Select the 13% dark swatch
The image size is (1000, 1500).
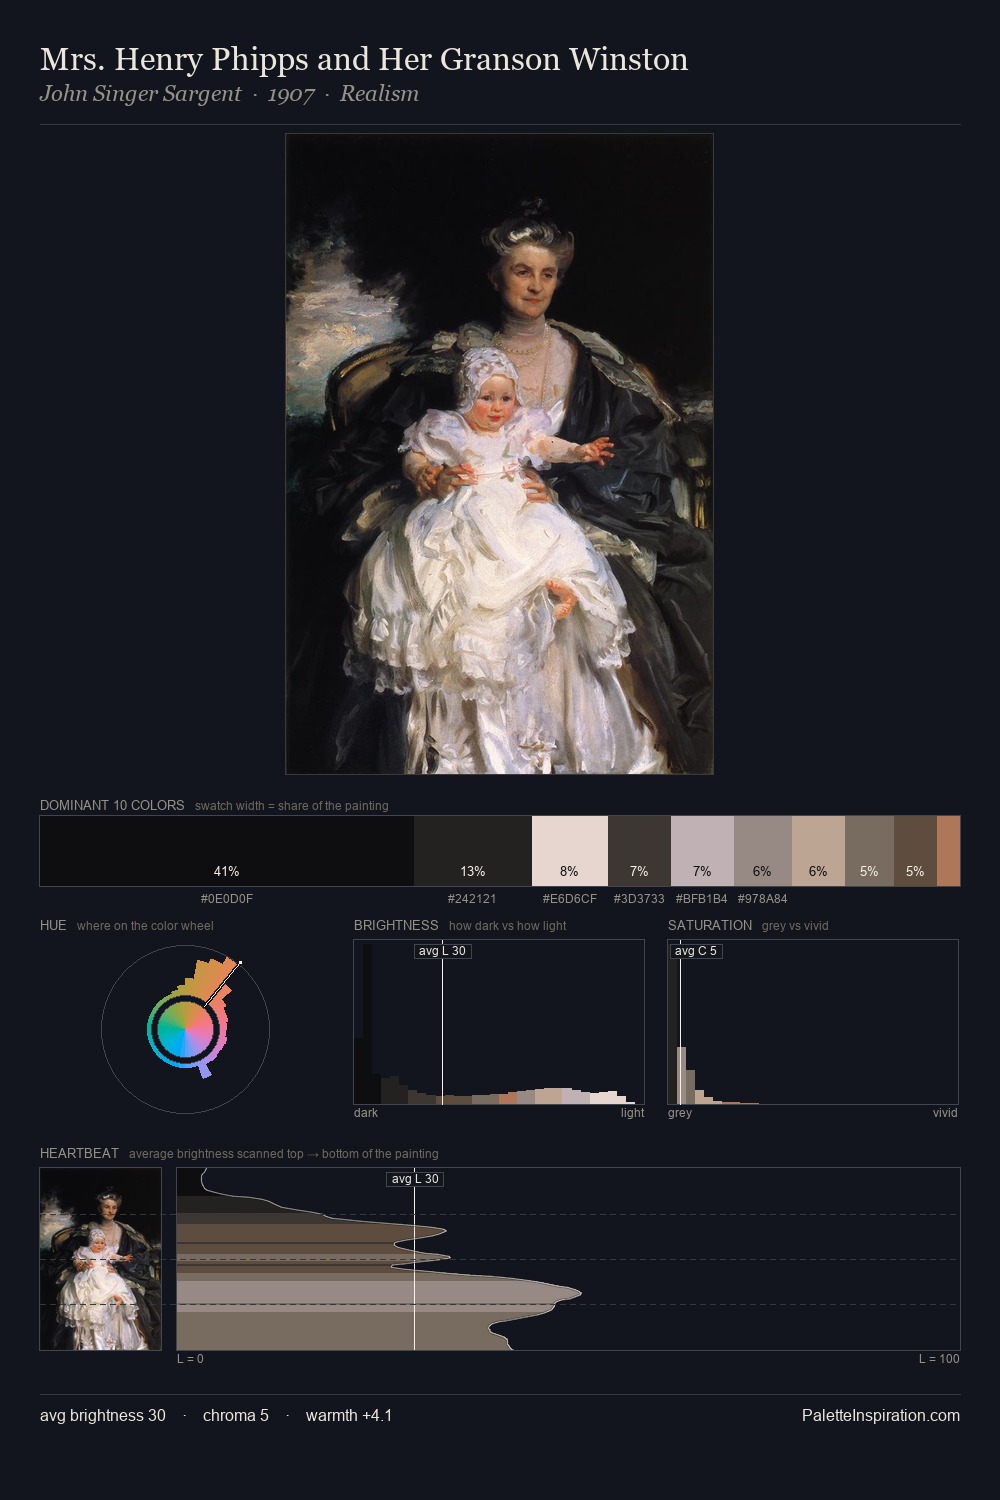pos(473,851)
